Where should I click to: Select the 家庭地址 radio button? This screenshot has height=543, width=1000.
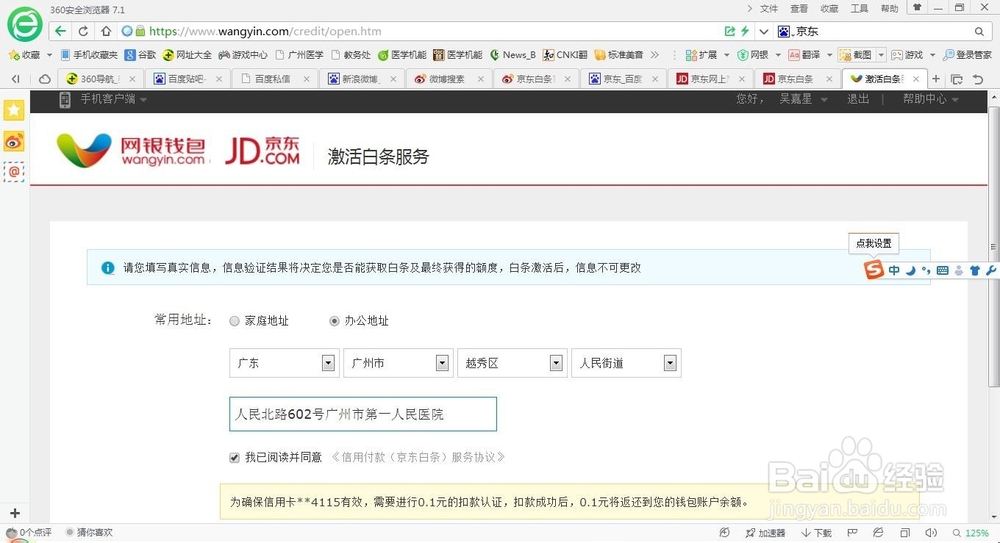[234, 321]
